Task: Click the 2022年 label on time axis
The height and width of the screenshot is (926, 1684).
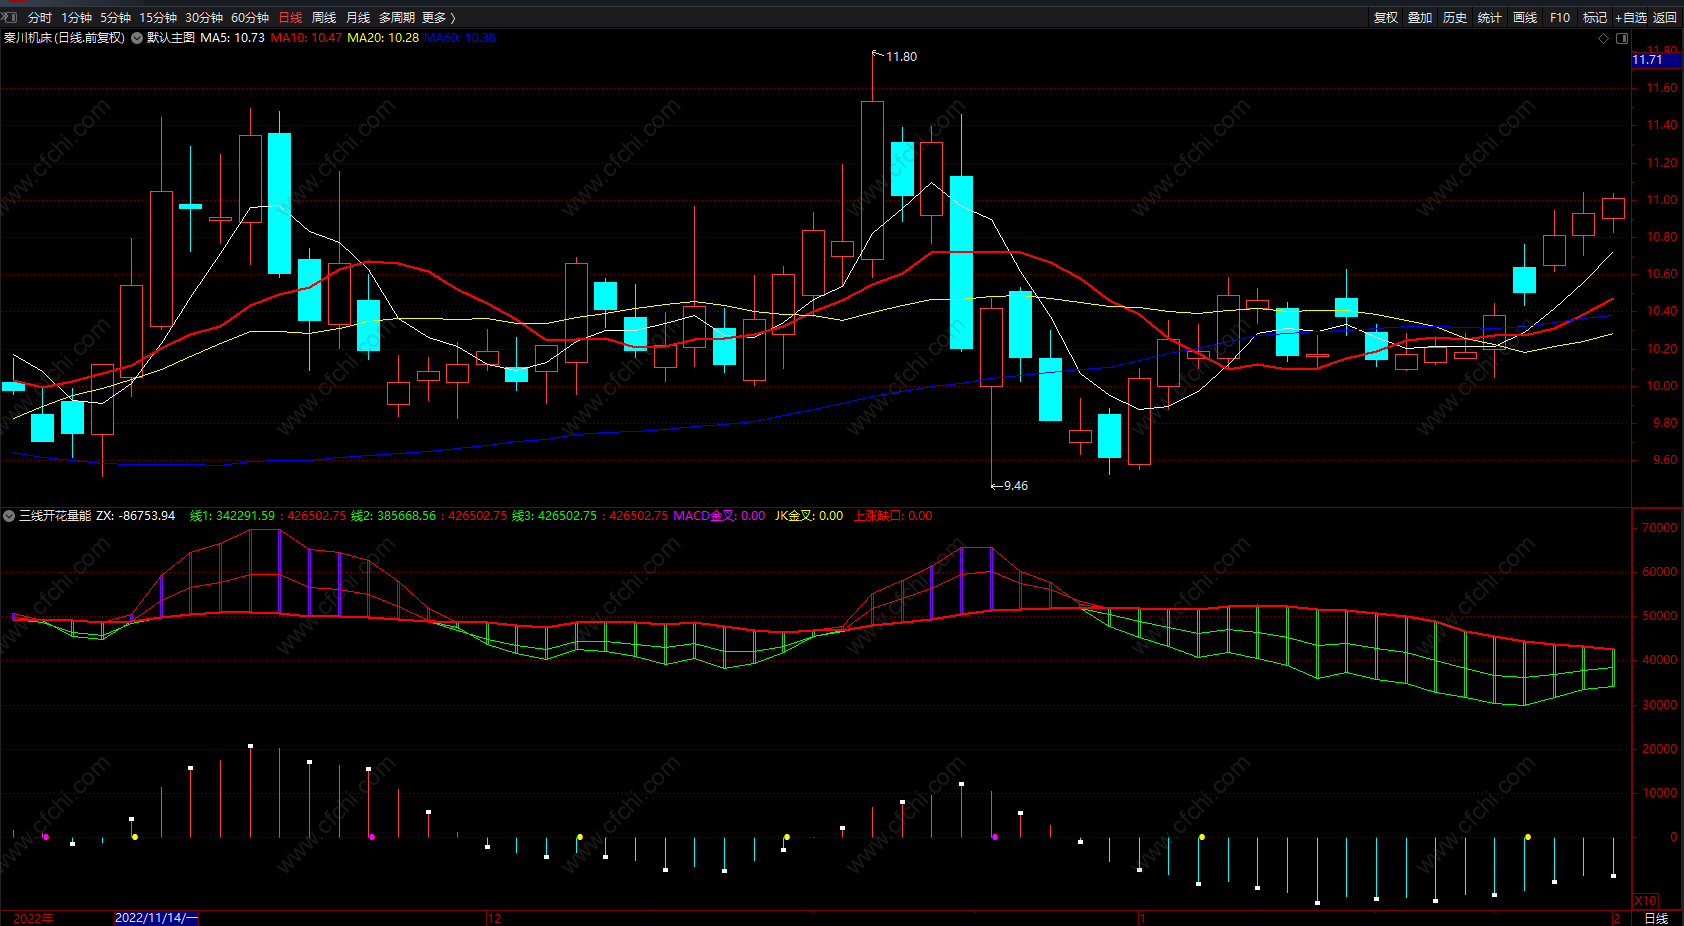Action: 34,918
